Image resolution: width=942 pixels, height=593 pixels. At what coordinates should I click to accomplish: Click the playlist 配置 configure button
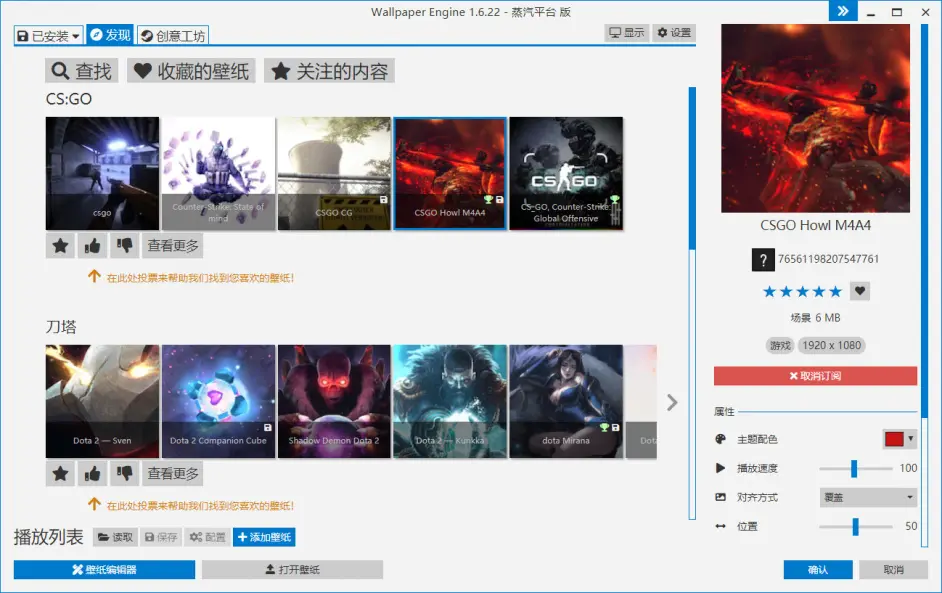pyautogui.click(x=207, y=537)
